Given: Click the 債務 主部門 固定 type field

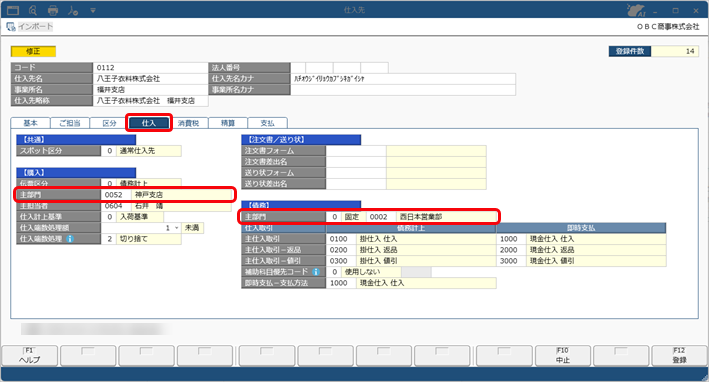Looking at the screenshot, I should tap(353, 217).
